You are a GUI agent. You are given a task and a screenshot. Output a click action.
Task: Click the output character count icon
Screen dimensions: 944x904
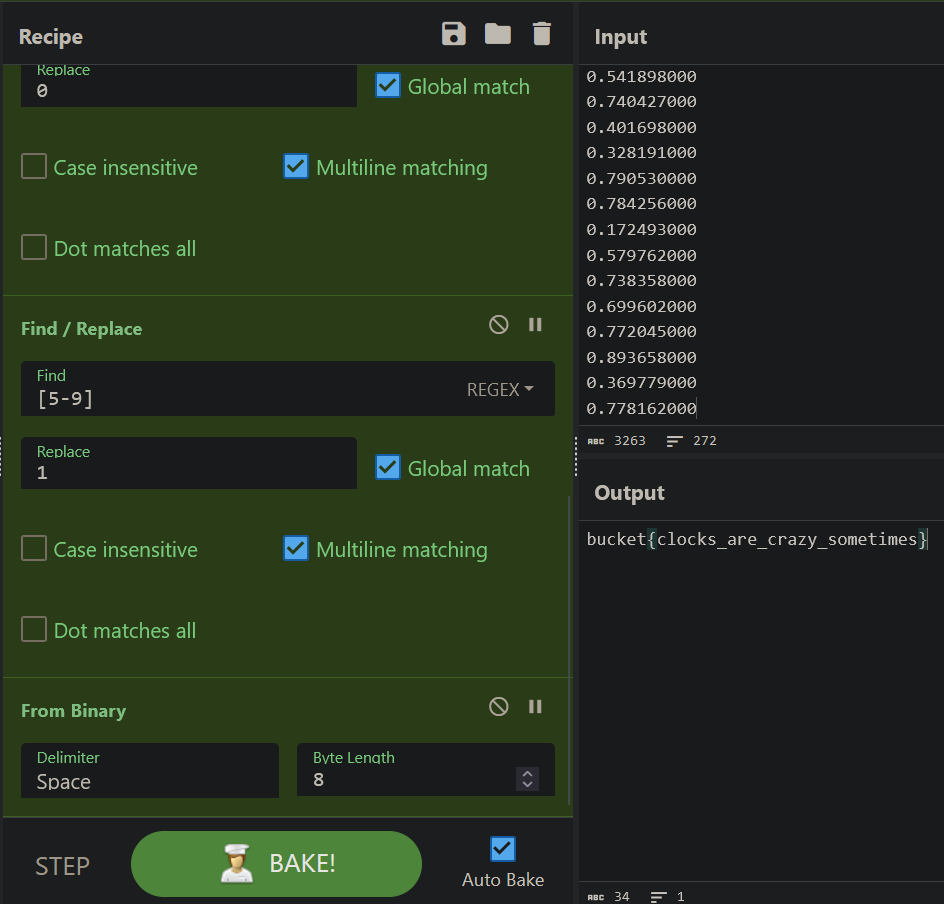[x=596, y=897]
